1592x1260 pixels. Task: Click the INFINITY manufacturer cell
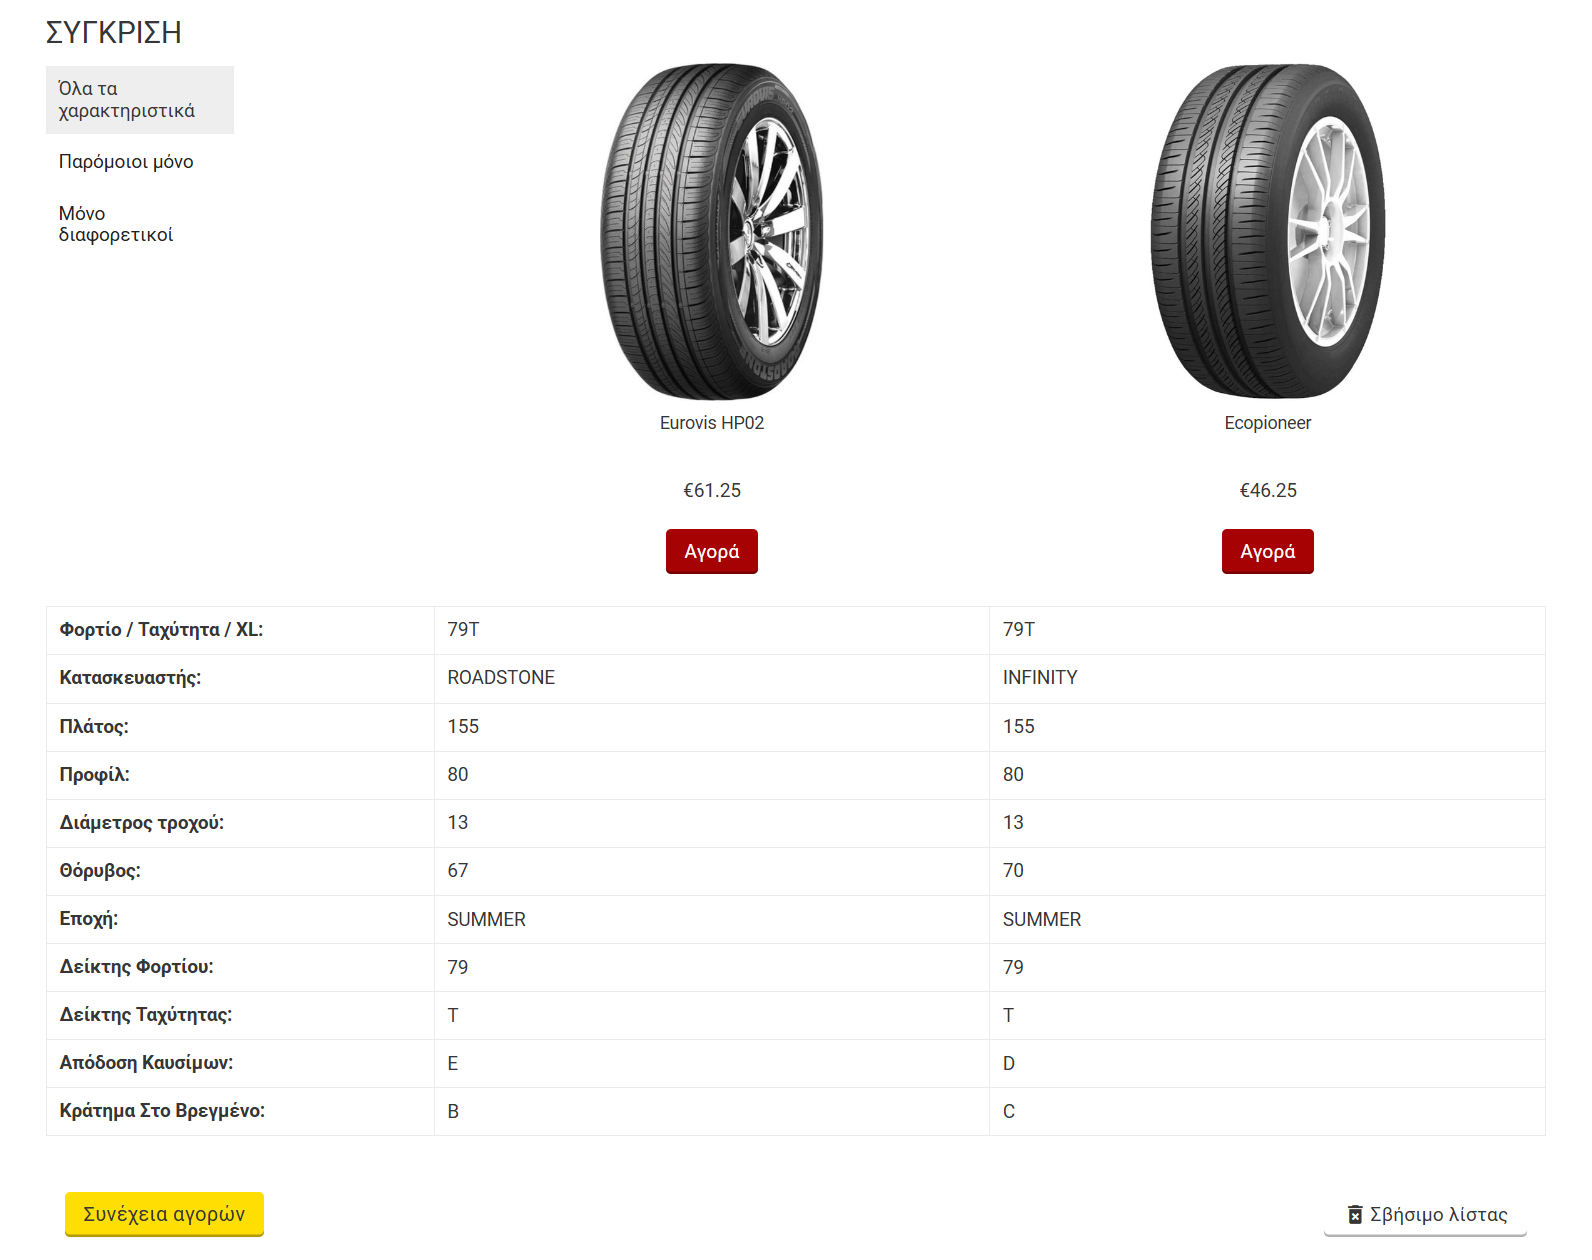1040,678
